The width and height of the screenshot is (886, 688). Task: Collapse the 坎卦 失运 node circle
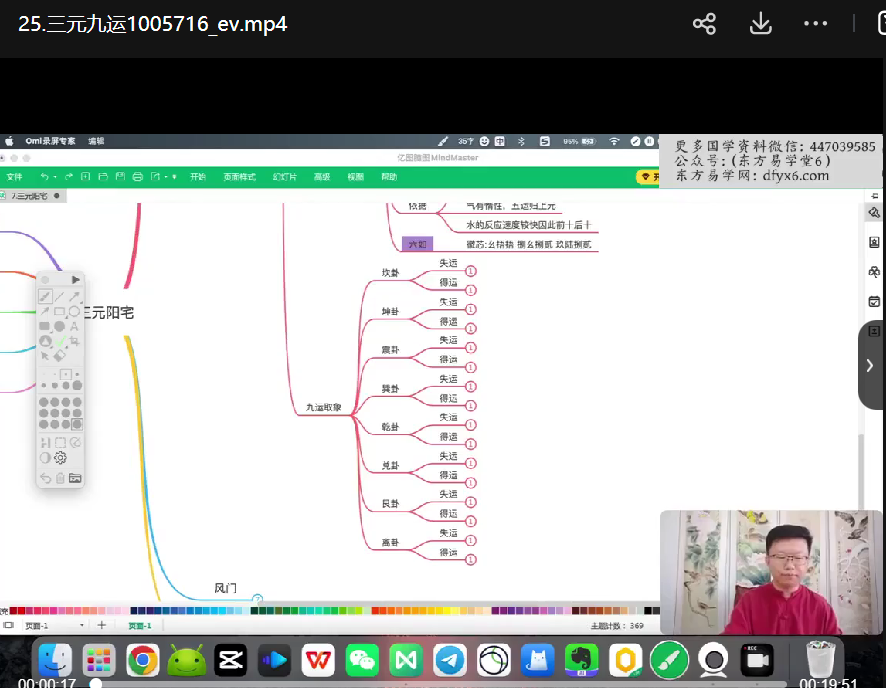471,270
